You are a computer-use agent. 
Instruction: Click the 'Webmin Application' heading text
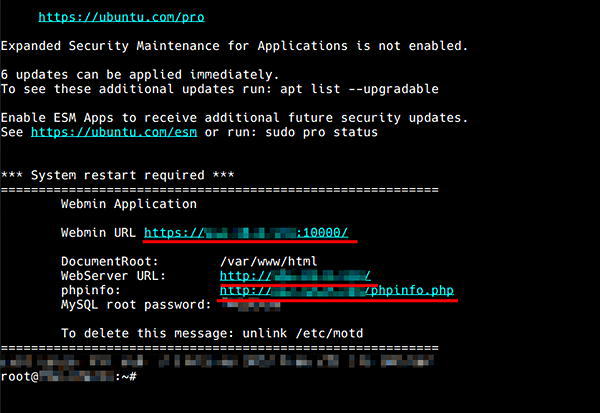tap(129, 204)
